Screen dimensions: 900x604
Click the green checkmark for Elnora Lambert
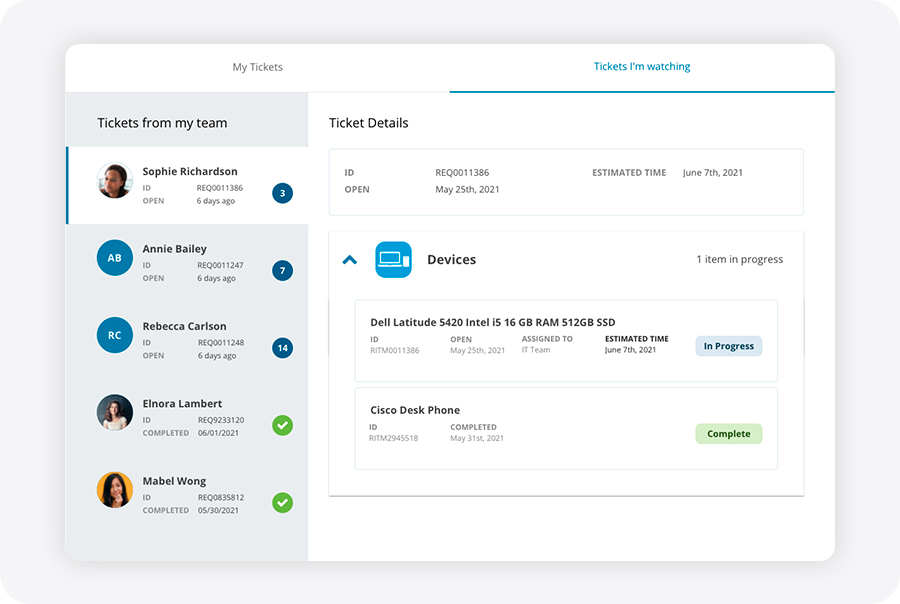tap(282, 425)
